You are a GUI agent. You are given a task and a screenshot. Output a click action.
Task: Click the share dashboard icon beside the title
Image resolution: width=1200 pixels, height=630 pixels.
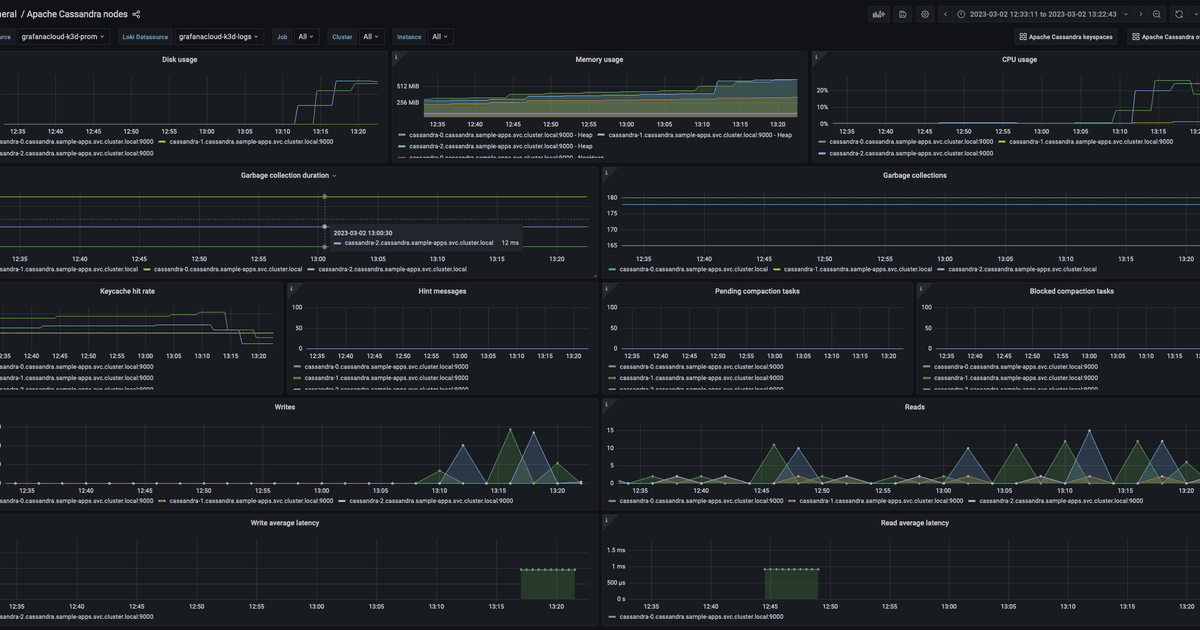[x=136, y=14]
